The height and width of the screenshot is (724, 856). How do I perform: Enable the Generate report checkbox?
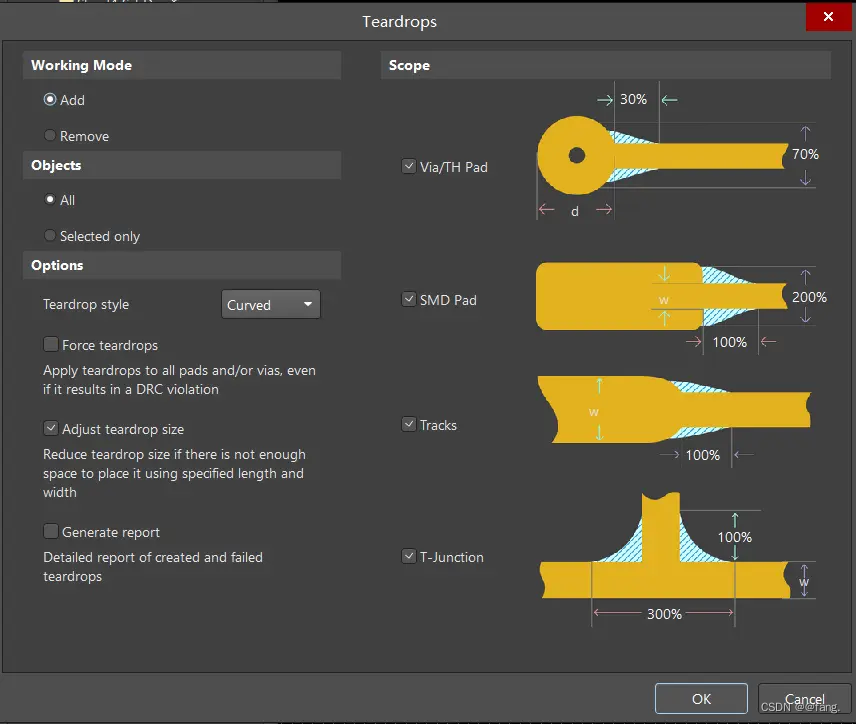click(51, 532)
